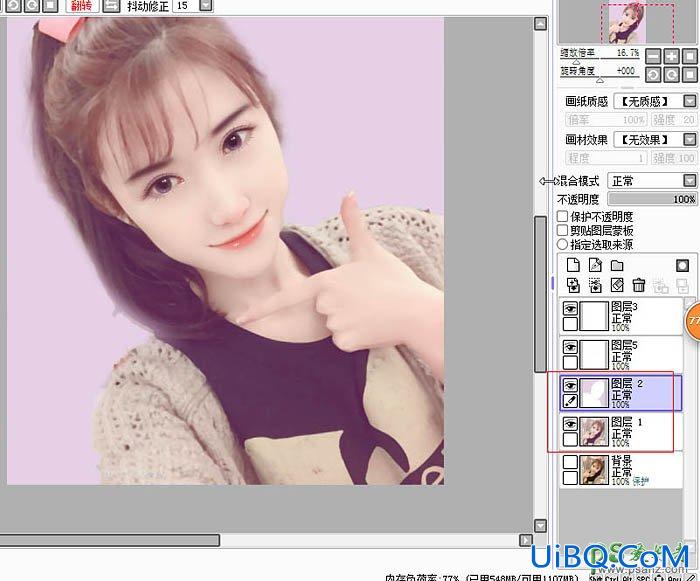The height and width of the screenshot is (581, 700).
Task: Merge layer down icon
Action: pos(595,285)
